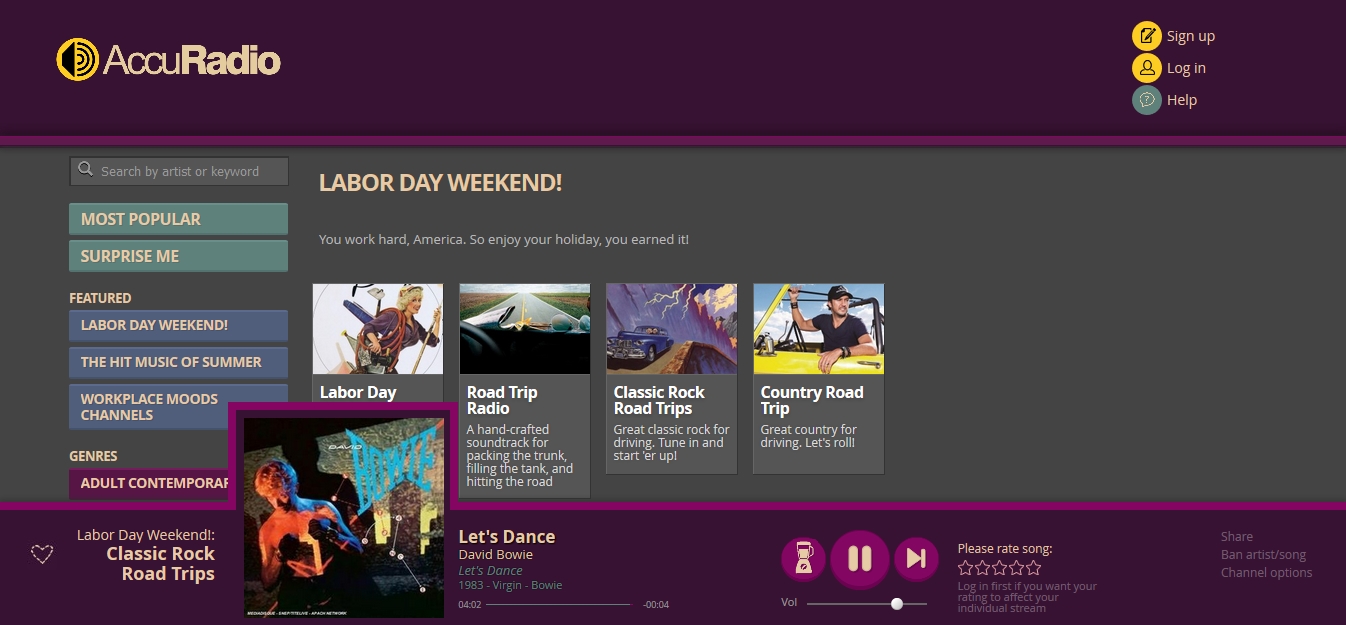Click the LABOR DAY WEEKEND! page heading
The height and width of the screenshot is (625, 1346).
441,183
